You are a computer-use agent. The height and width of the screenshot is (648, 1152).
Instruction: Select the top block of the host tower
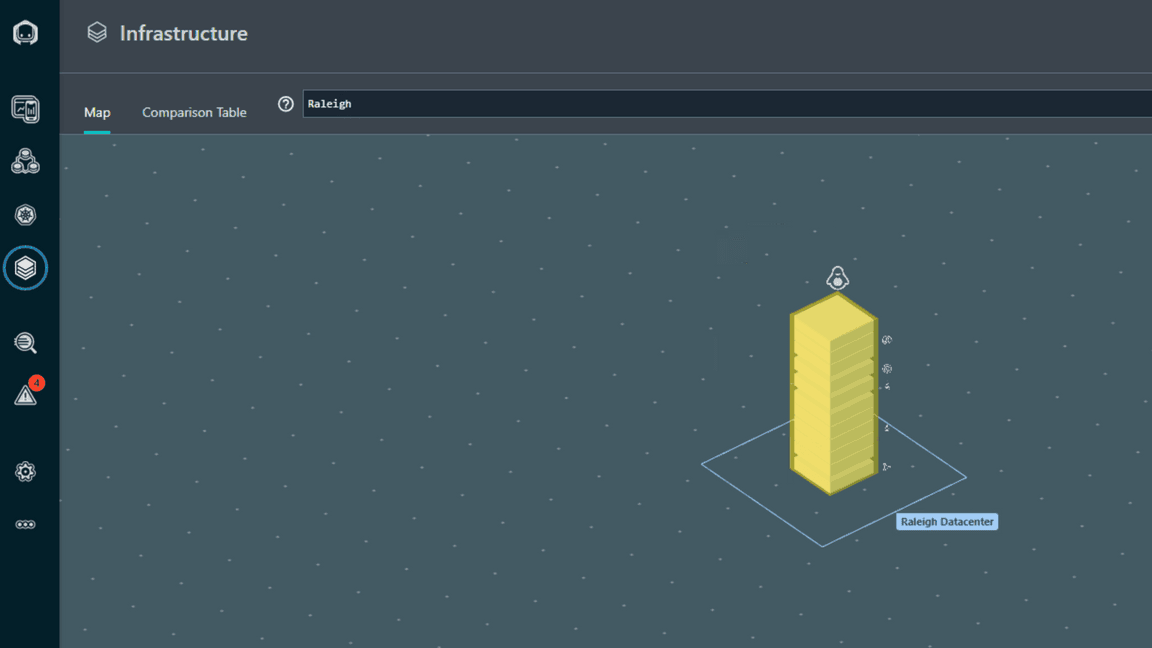[833, 318]
